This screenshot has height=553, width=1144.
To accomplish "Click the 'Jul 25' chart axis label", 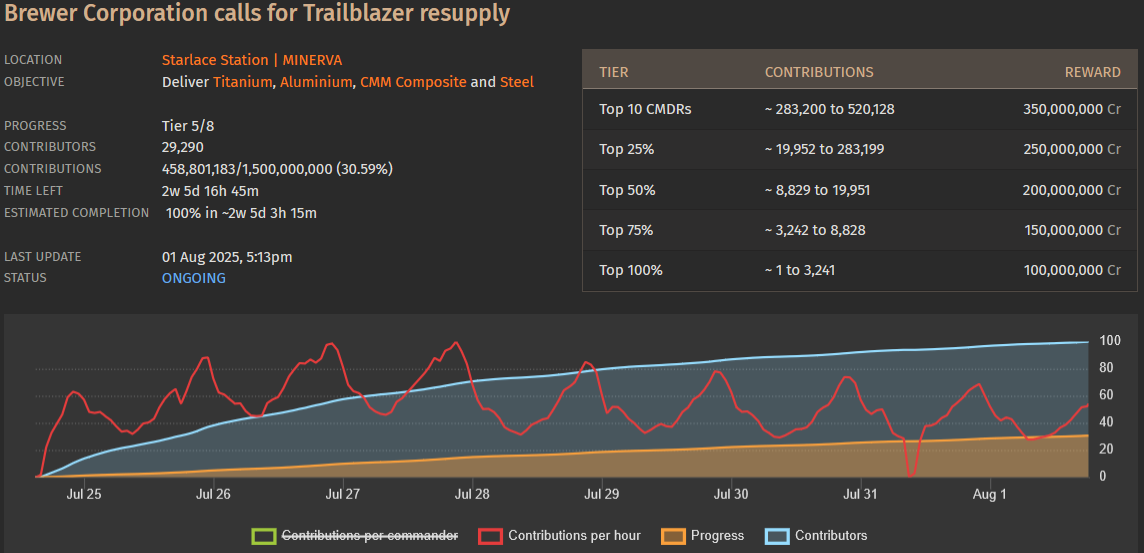I will (84, 495).
